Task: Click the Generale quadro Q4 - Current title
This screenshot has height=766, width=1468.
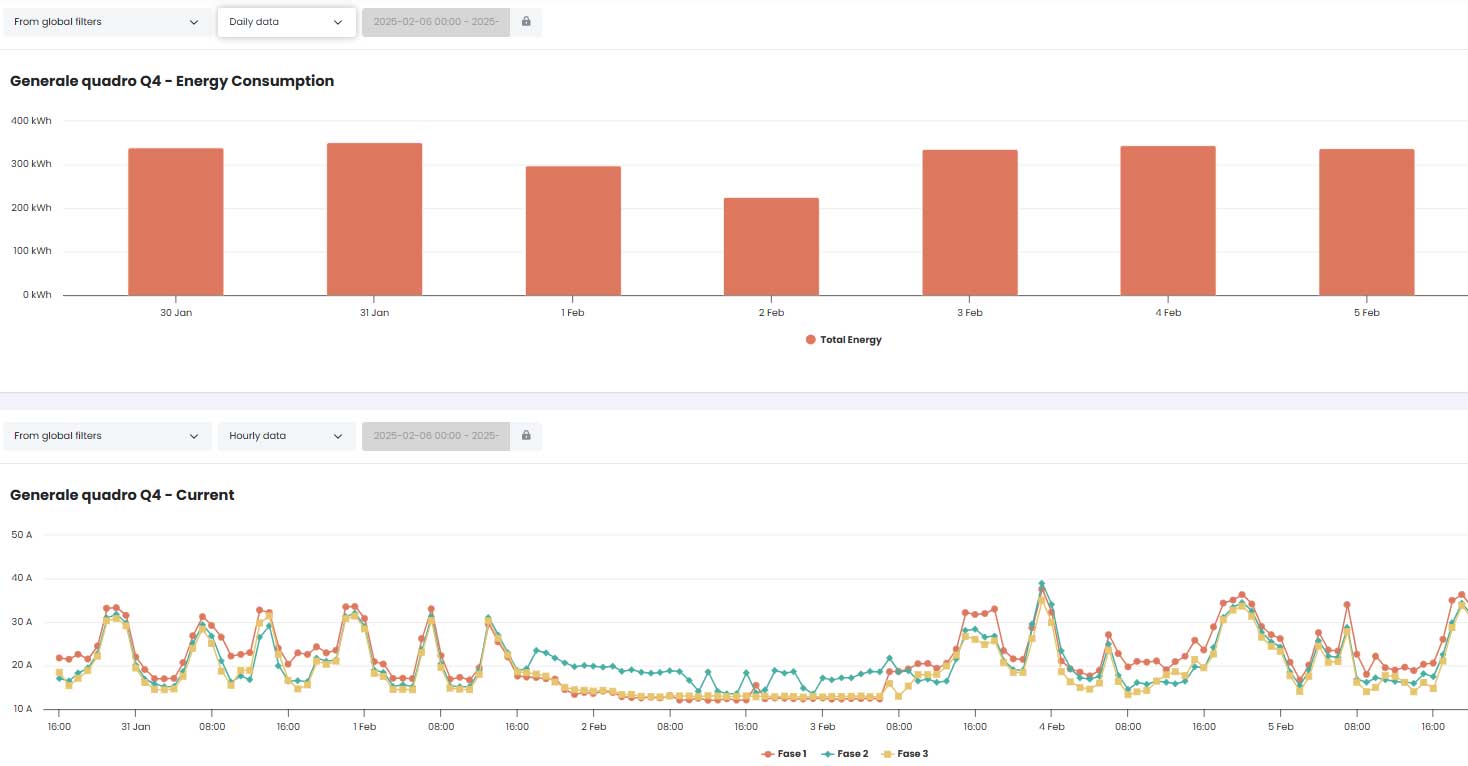Action: tap(122, 495)
